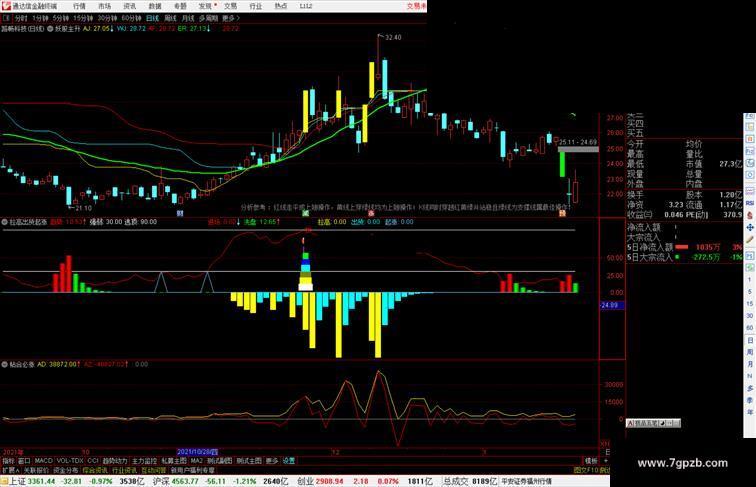
Task: Click the red dollar sign icon in sidebar
Action: [x=750, y=216]
